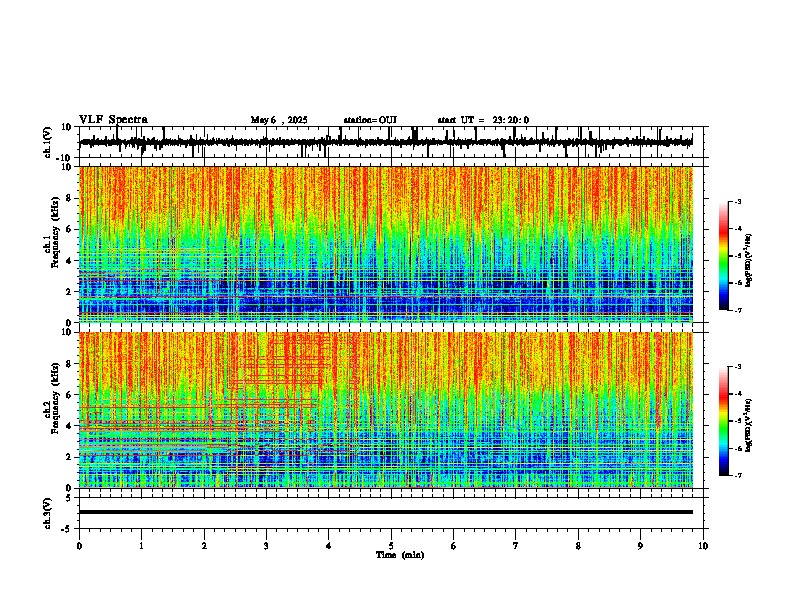Click the "ch.3(V)" axis label
This screenshot has height=612, width=792.
48,513
